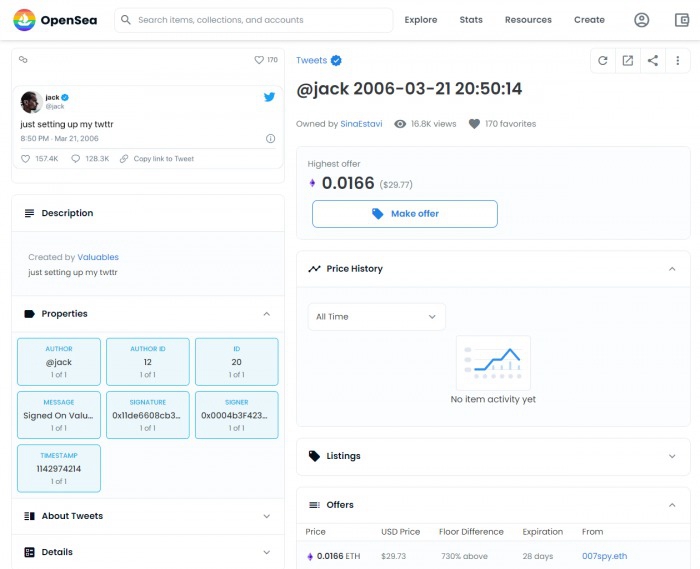Click jack's profile avatar in tweet
Screen dimensions: 700x569
31,102
